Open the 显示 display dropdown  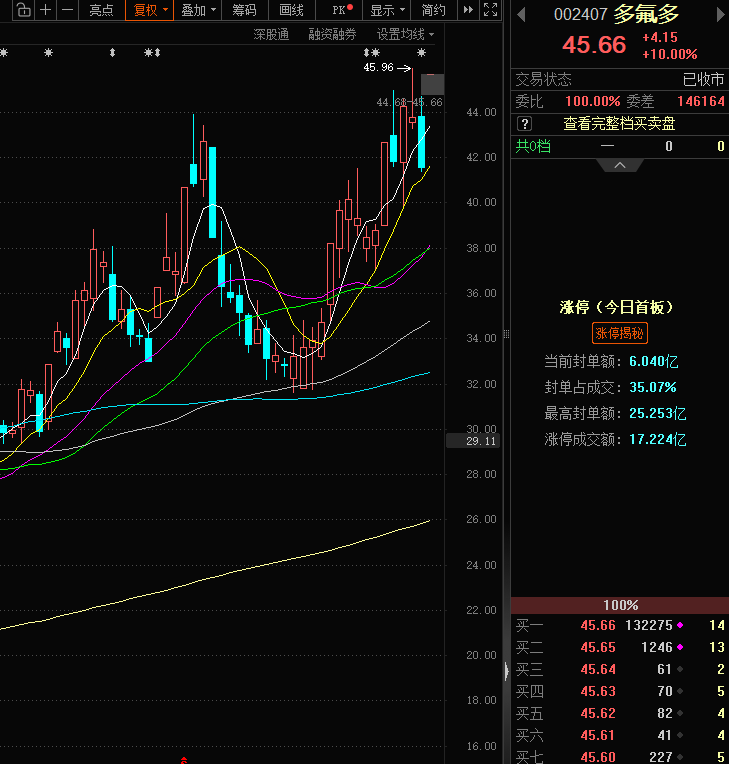[387, 10]
